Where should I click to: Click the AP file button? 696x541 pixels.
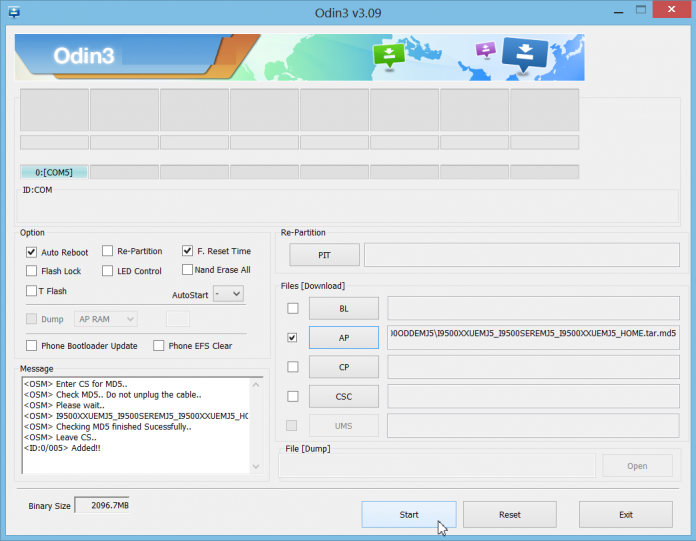(x=344, y=338)
